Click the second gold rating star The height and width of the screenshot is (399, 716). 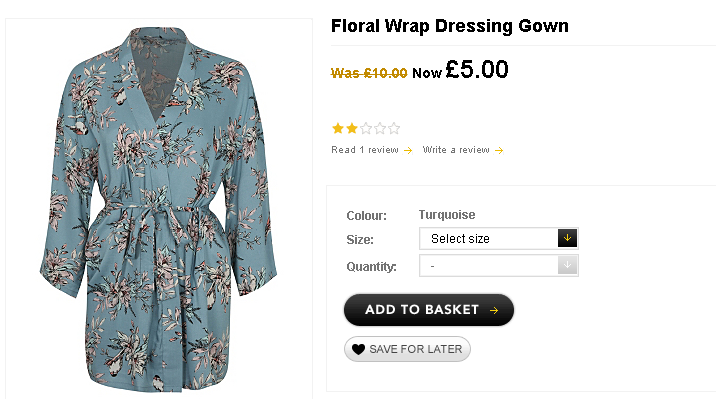click(352, 128)
